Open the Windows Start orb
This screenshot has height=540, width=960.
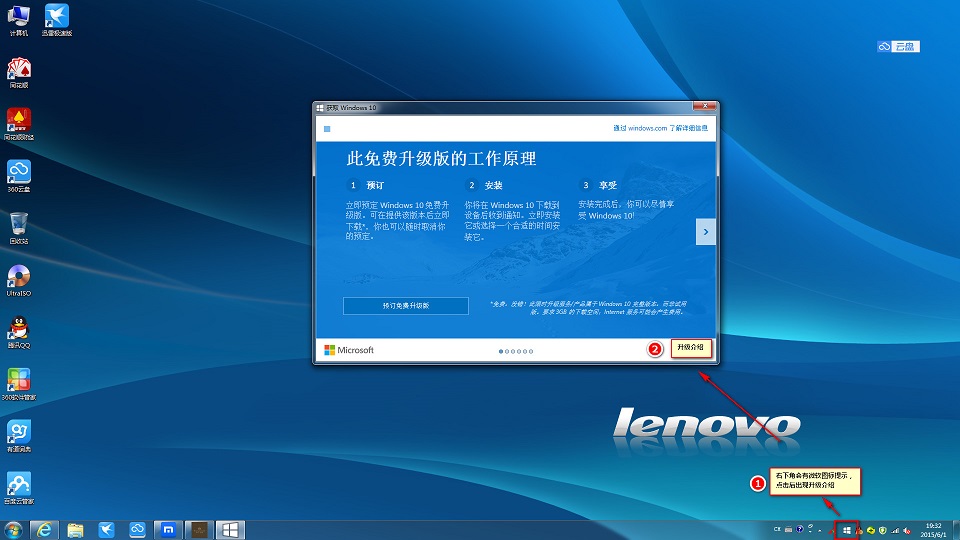13,530
